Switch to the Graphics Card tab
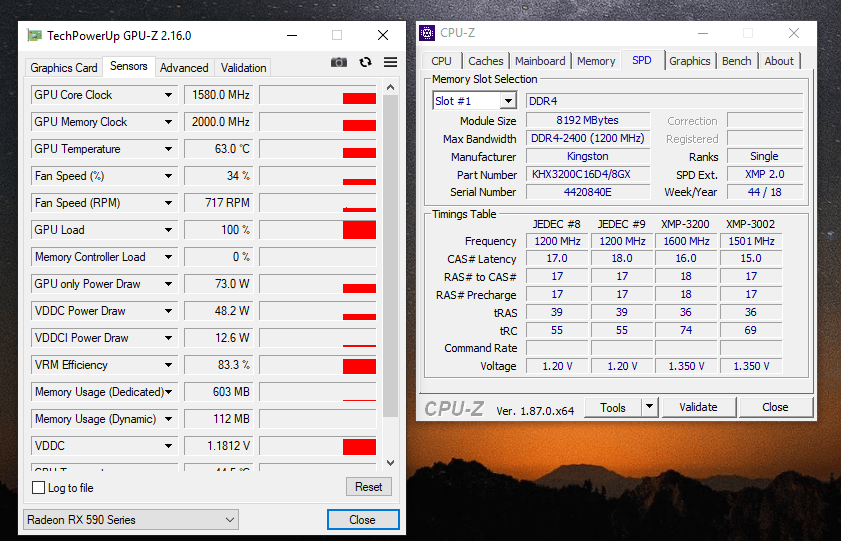Viewport: 841px width, 541px height. click(x=64, y=68)
